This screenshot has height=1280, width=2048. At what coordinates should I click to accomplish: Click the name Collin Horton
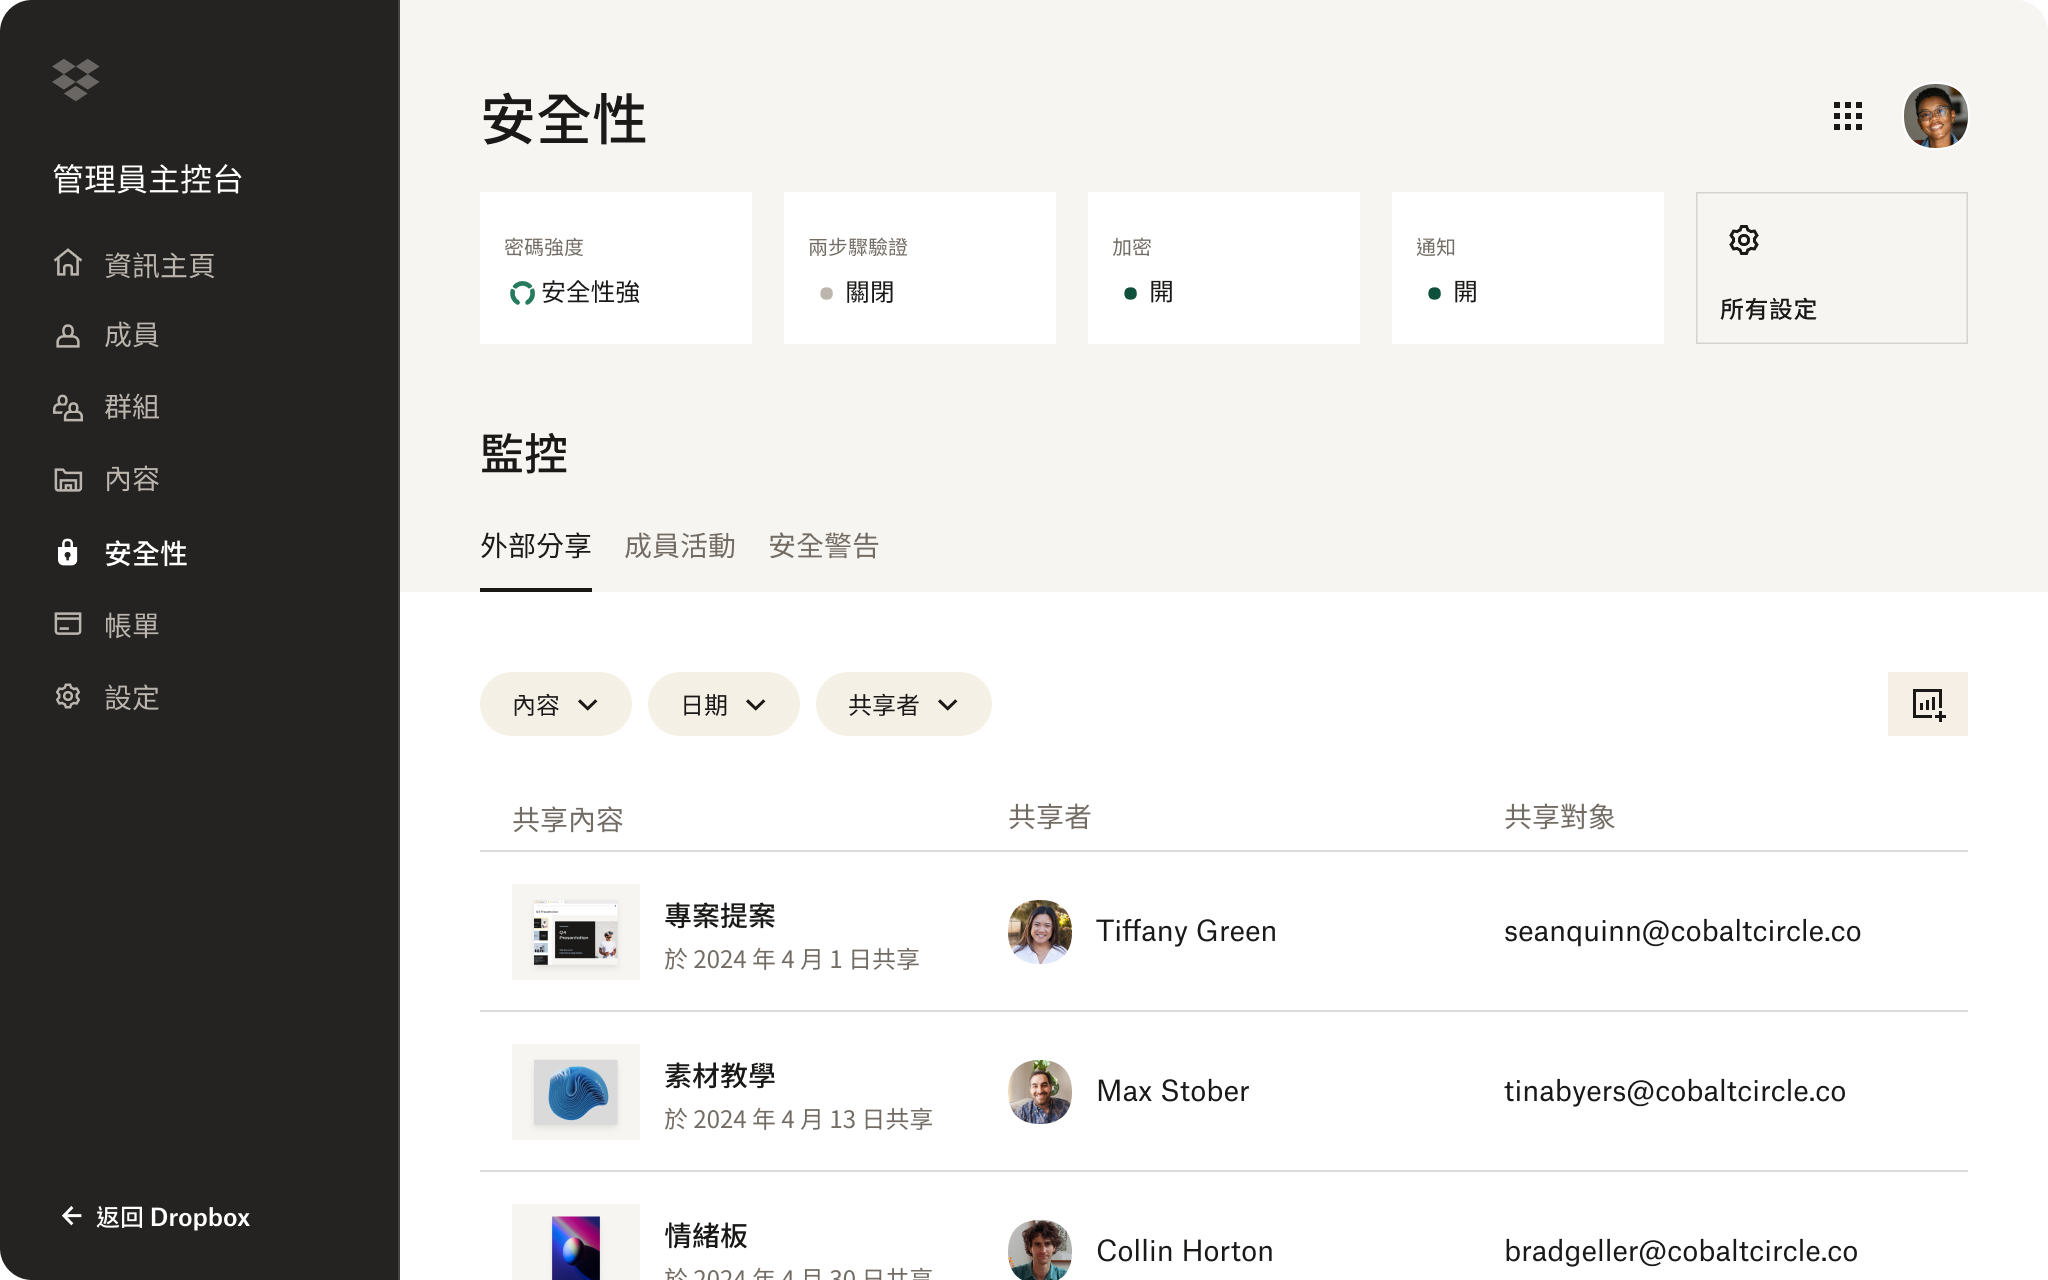(1185, 1251)
